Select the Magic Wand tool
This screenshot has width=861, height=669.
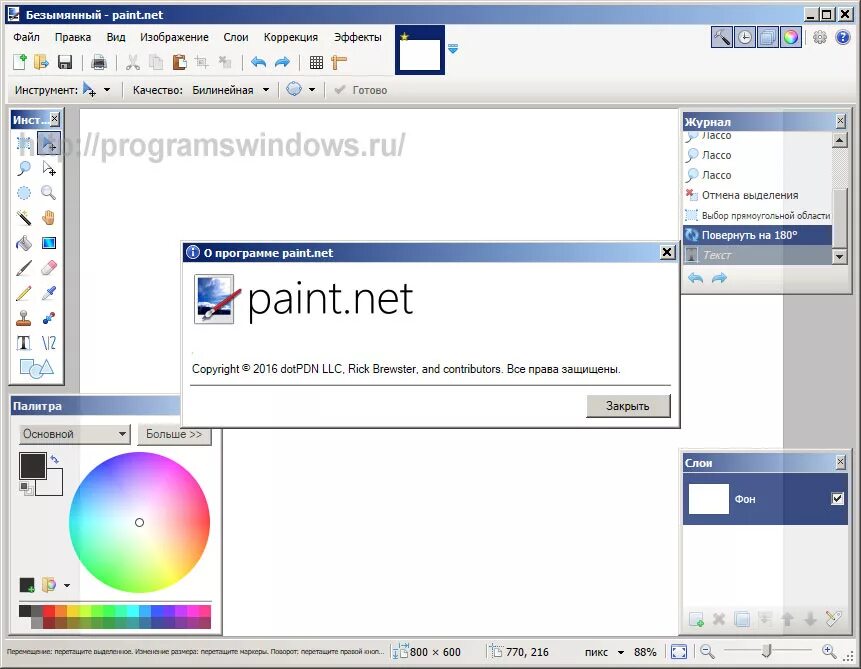pos(24,218)
